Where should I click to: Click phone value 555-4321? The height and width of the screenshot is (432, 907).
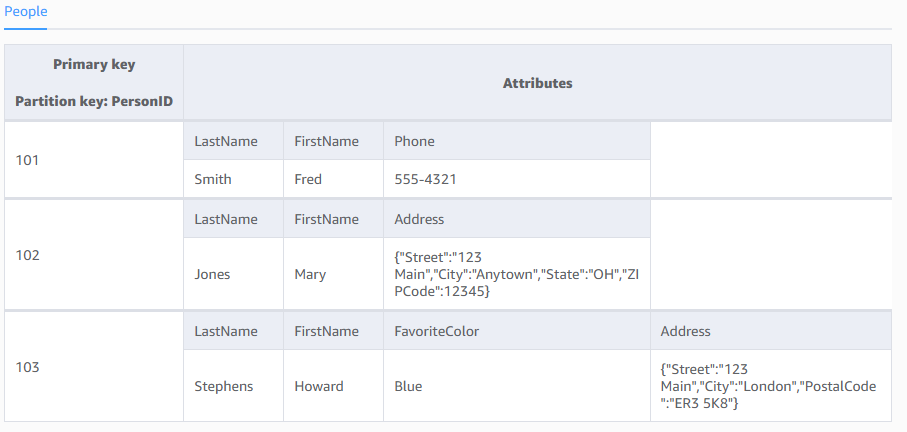(424, 179)
